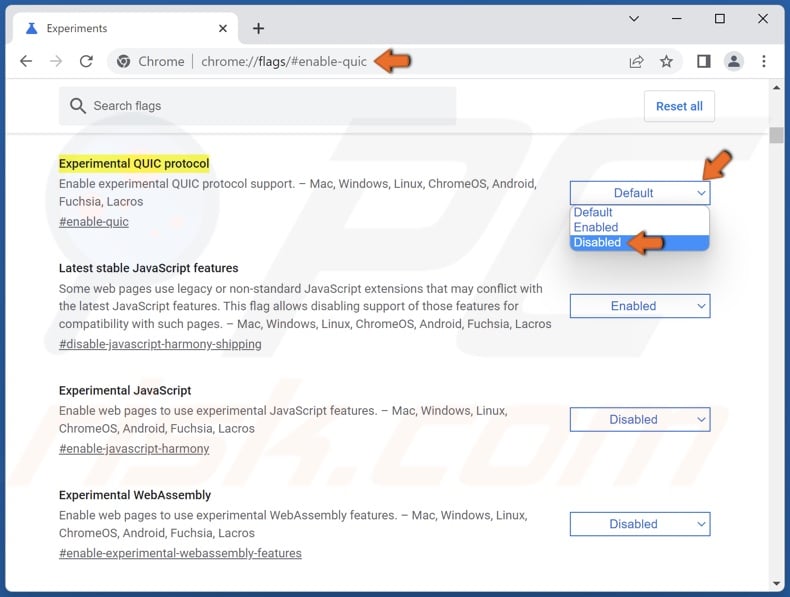This screenshot has width=790, height=597.
Task: Click the Chrome site info icon
Action: (123, 61)
